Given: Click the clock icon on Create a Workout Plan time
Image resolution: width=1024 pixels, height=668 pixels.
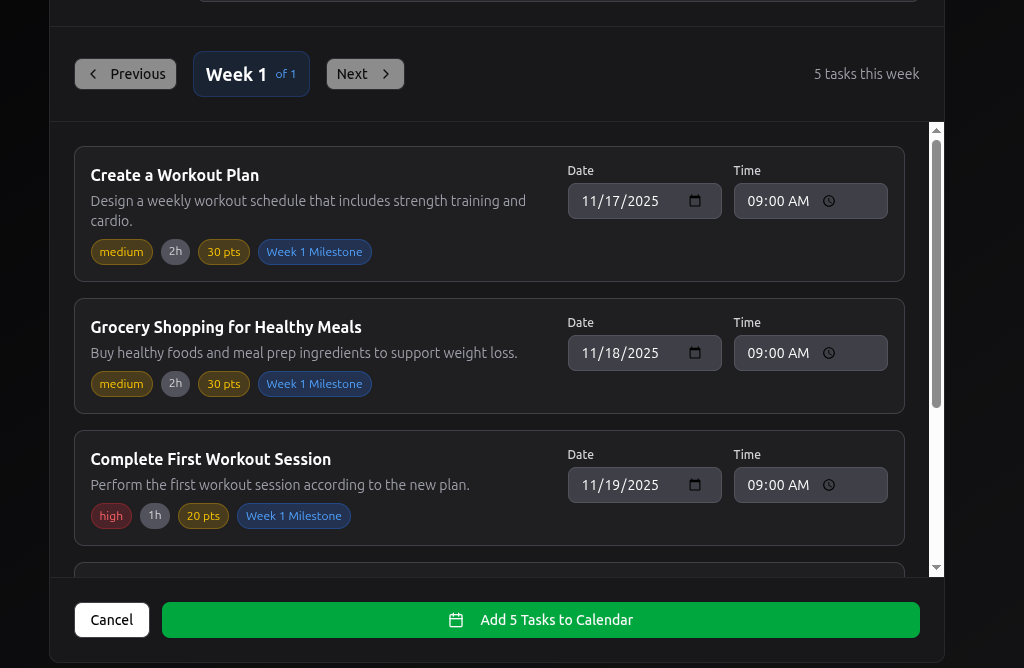Looking at the screenshot, I should click(828, 201).
